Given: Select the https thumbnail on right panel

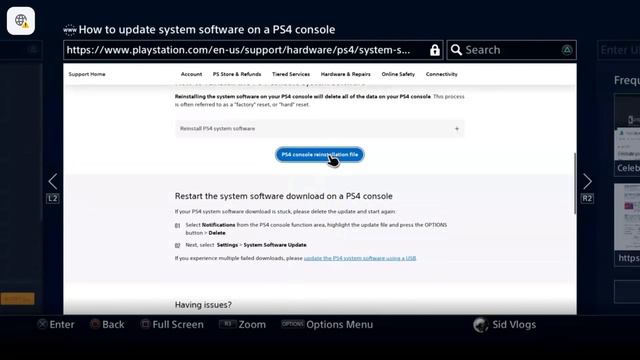Looking at the screenshot, I should pyautogui.click(x=627, y=225).
